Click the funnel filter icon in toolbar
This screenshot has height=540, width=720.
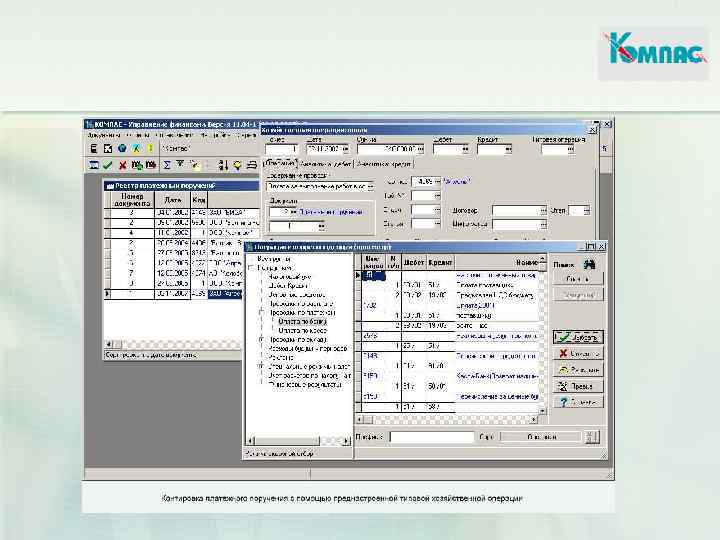coord(180,164)
